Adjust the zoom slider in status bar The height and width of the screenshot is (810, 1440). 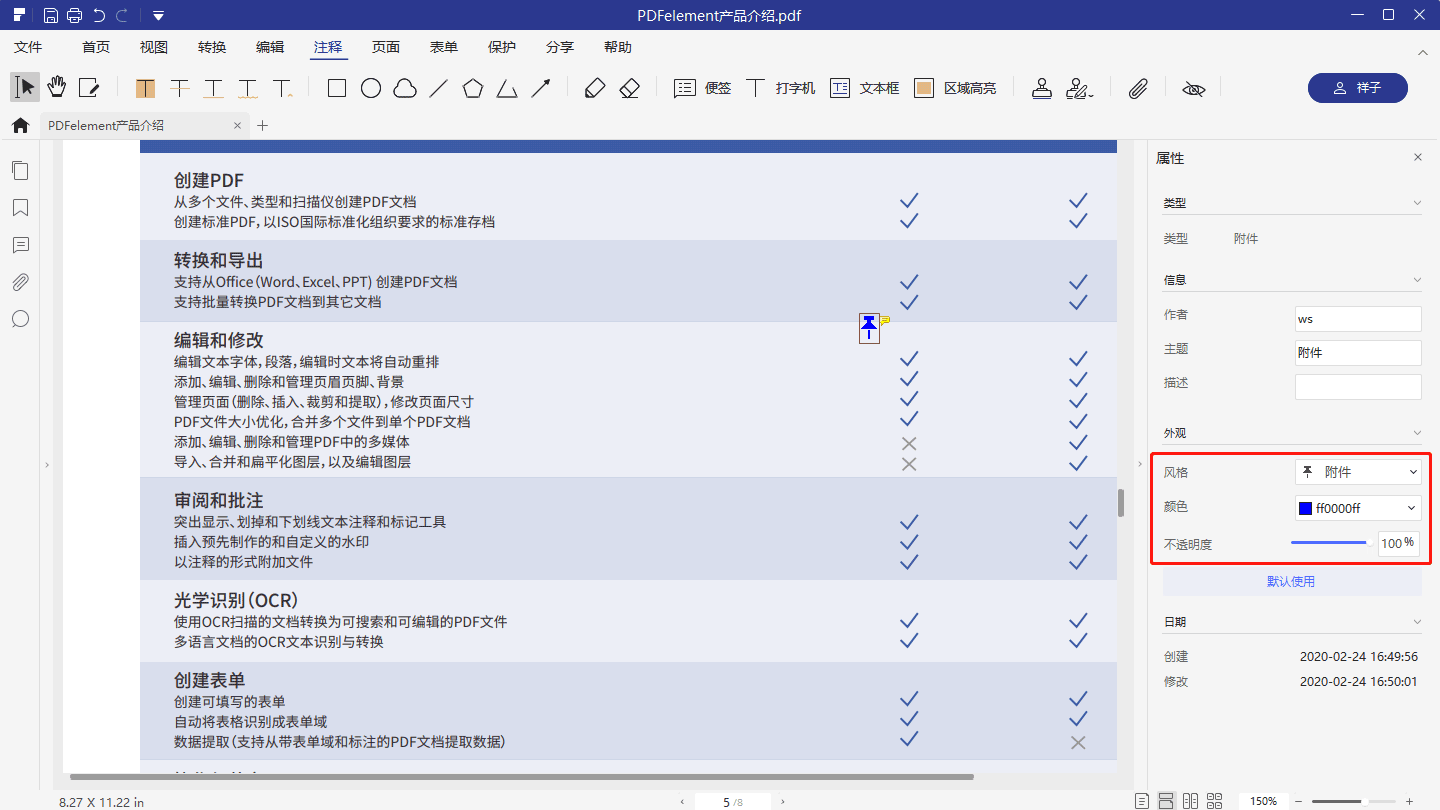[x=1353, y=802]
